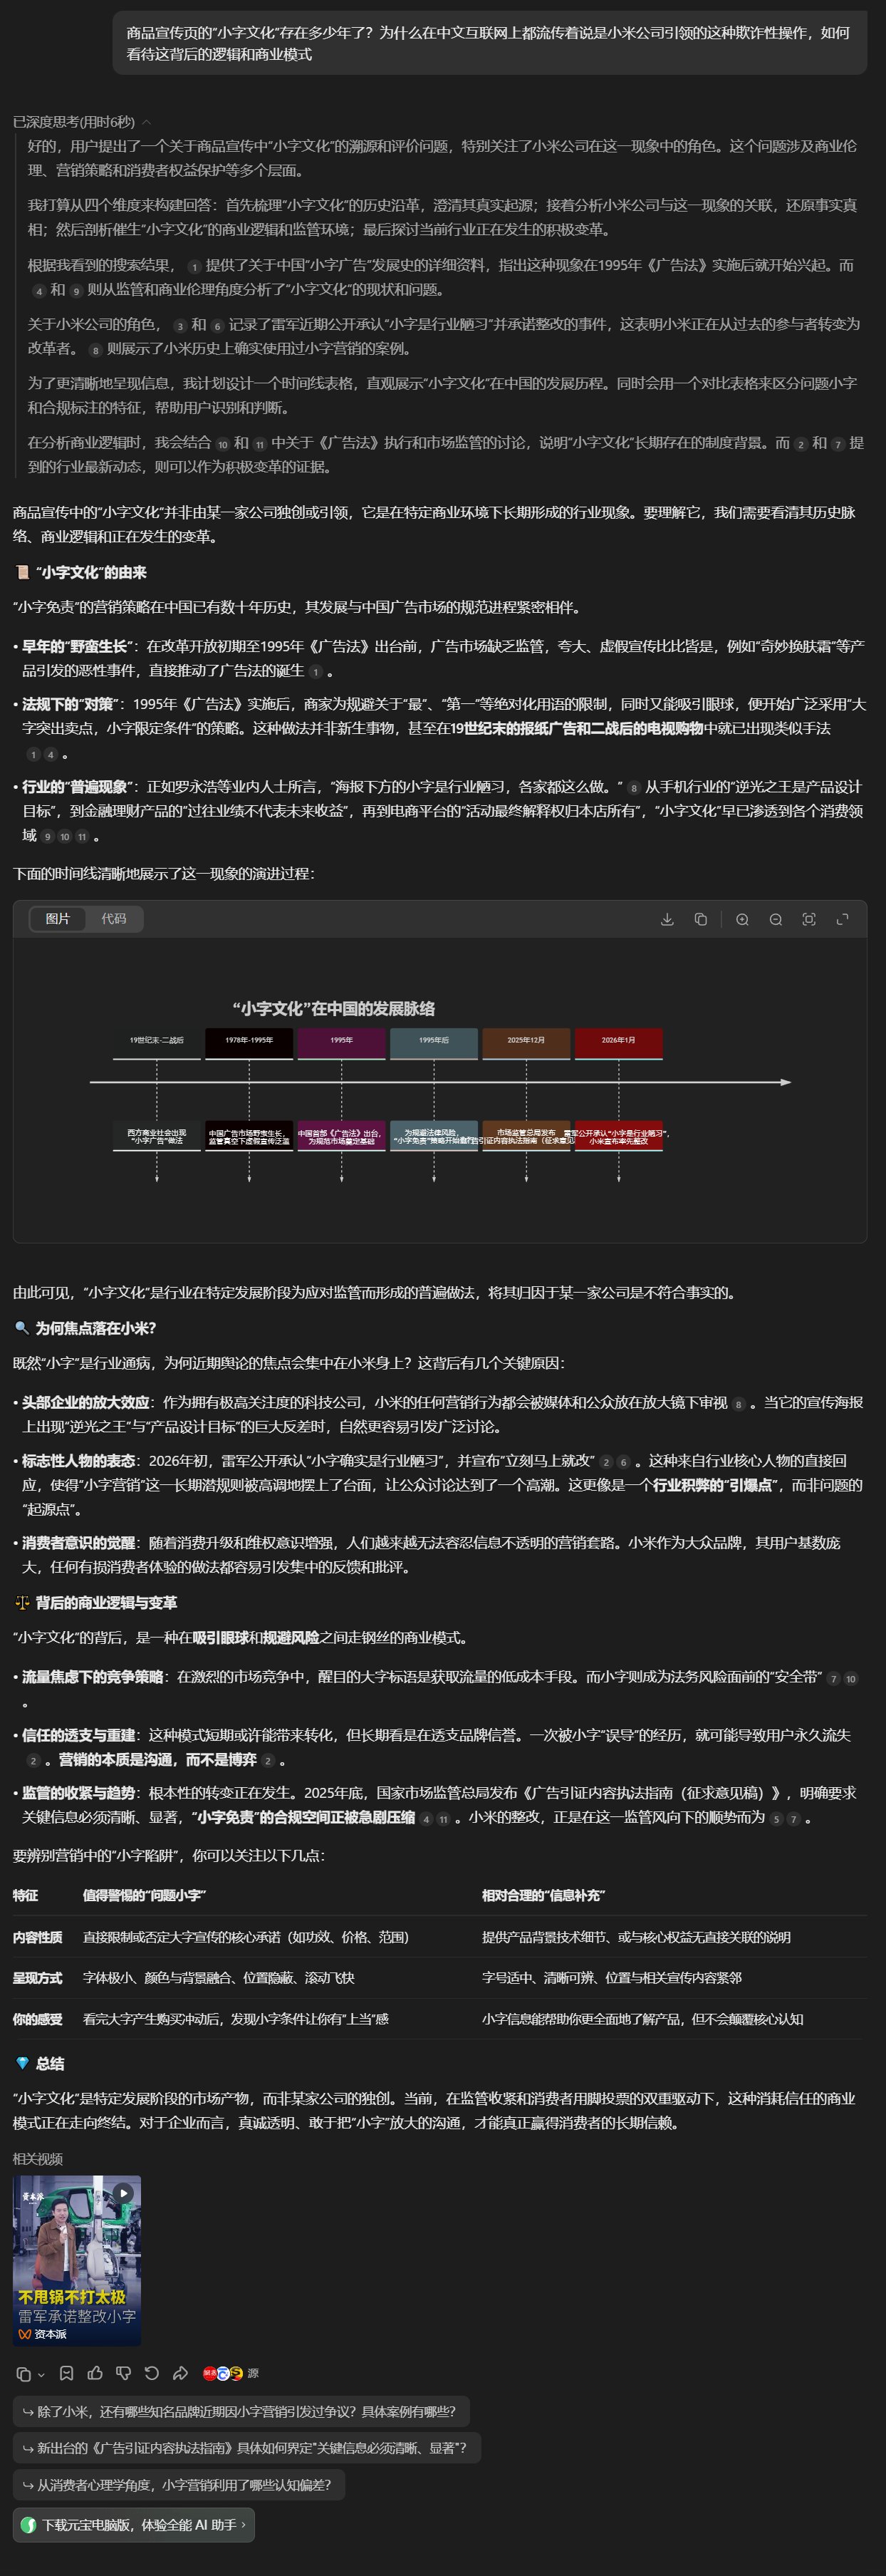Copy the answer text
This screenshot has height=2576, width=886.
pyautogui.click(x=23, y=2373)
